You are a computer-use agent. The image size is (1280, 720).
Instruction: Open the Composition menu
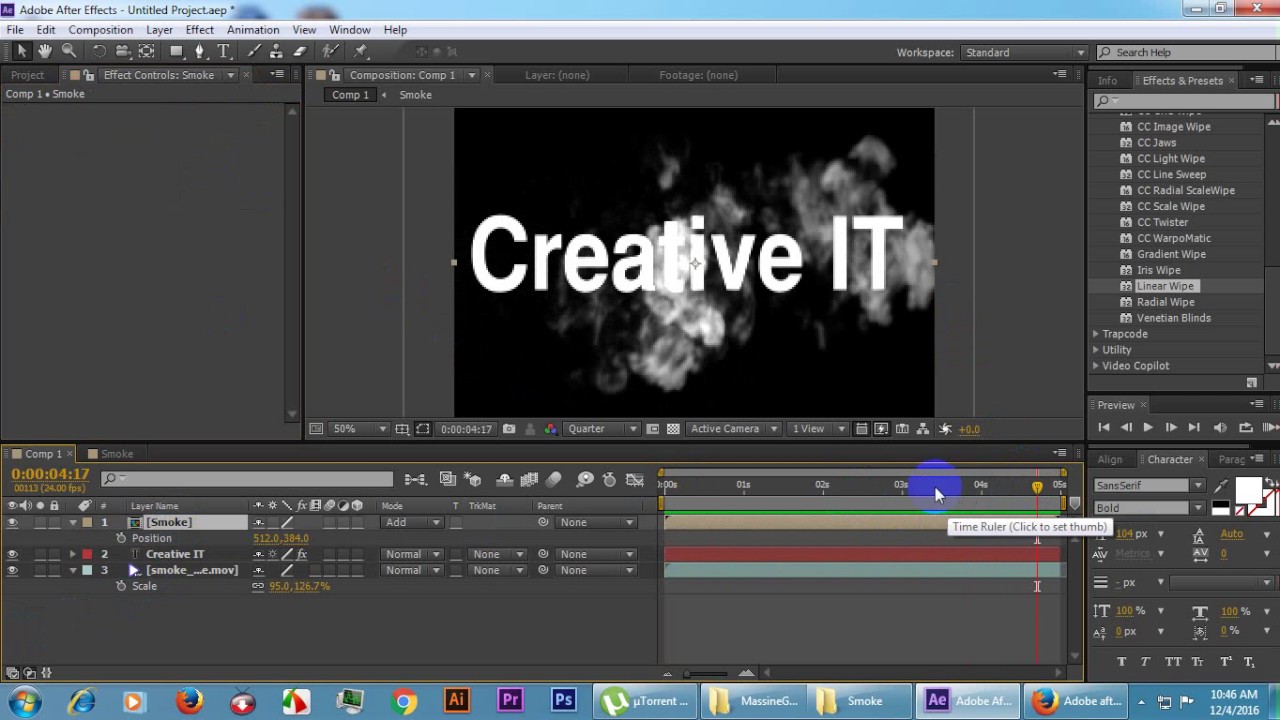[100, 30]
